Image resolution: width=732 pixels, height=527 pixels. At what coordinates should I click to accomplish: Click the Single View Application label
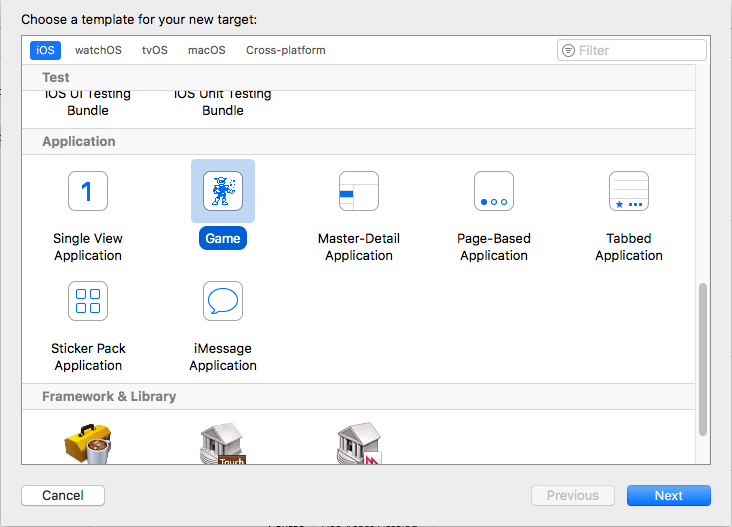coord(88,247)
